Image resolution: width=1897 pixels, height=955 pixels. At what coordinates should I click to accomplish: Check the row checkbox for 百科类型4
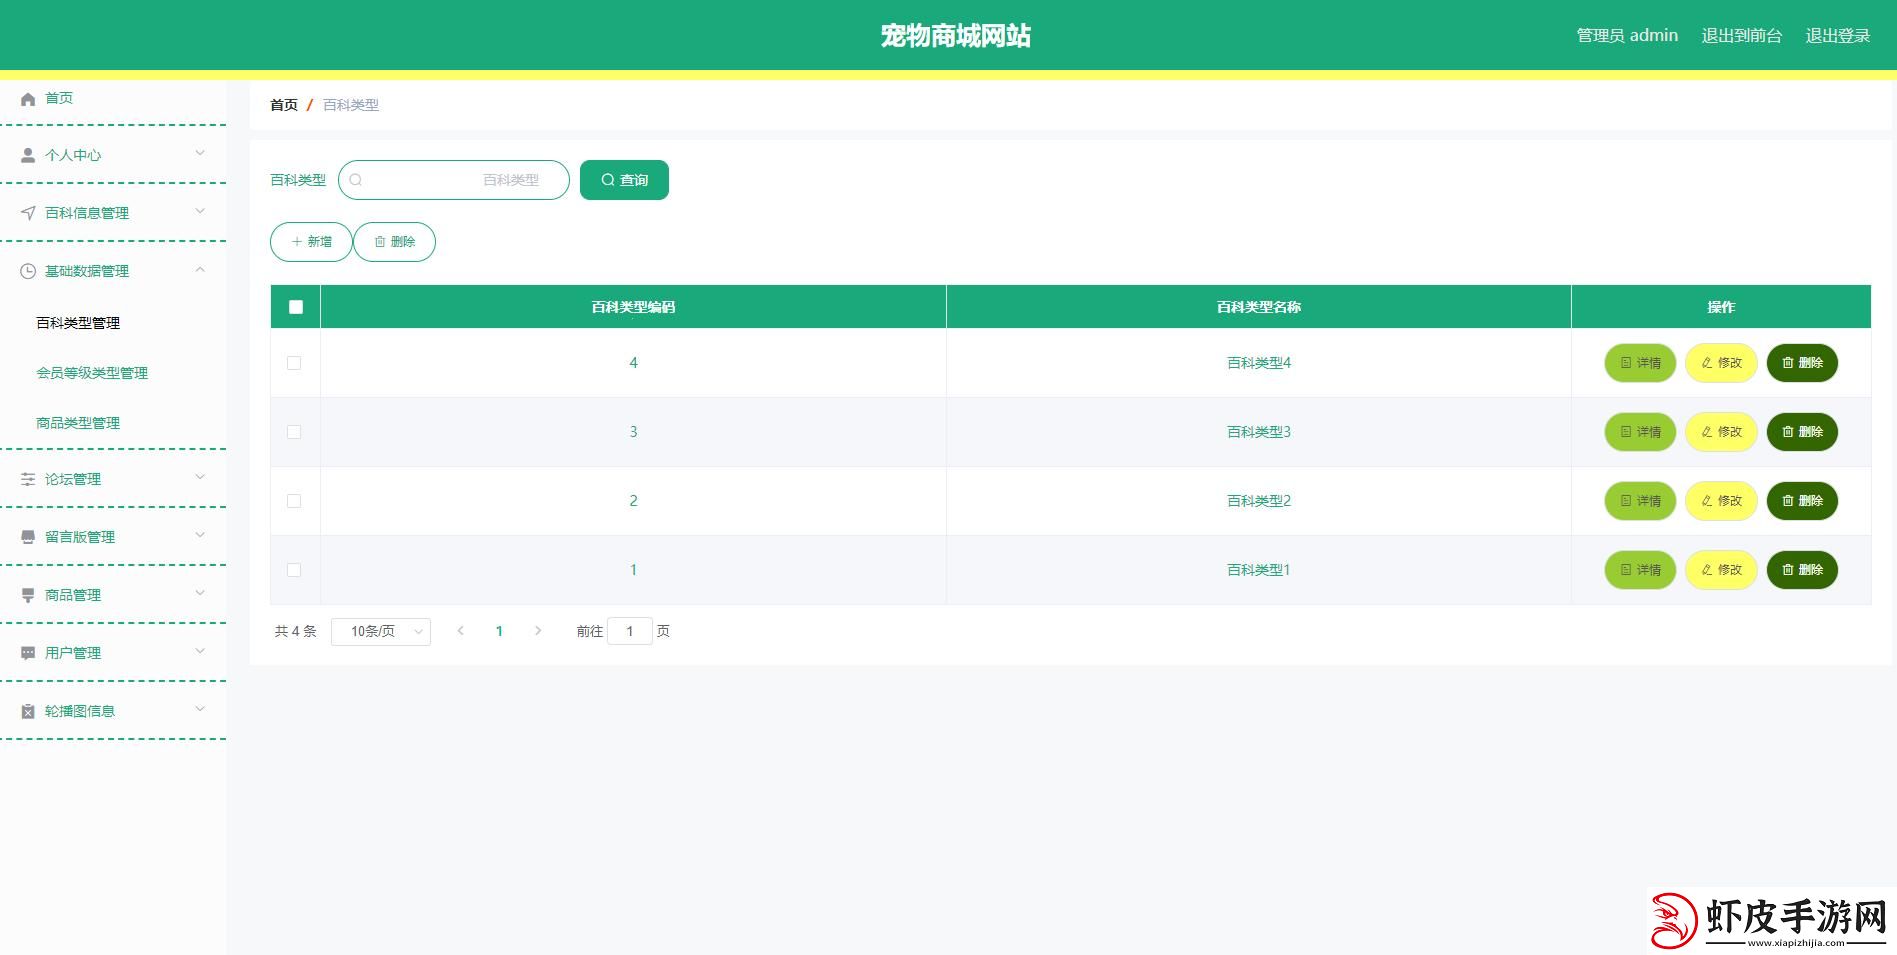click(294, 363)
